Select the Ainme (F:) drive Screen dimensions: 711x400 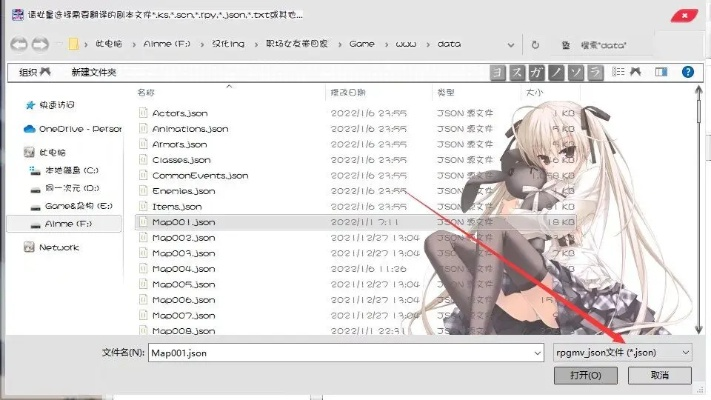(68, 224)
